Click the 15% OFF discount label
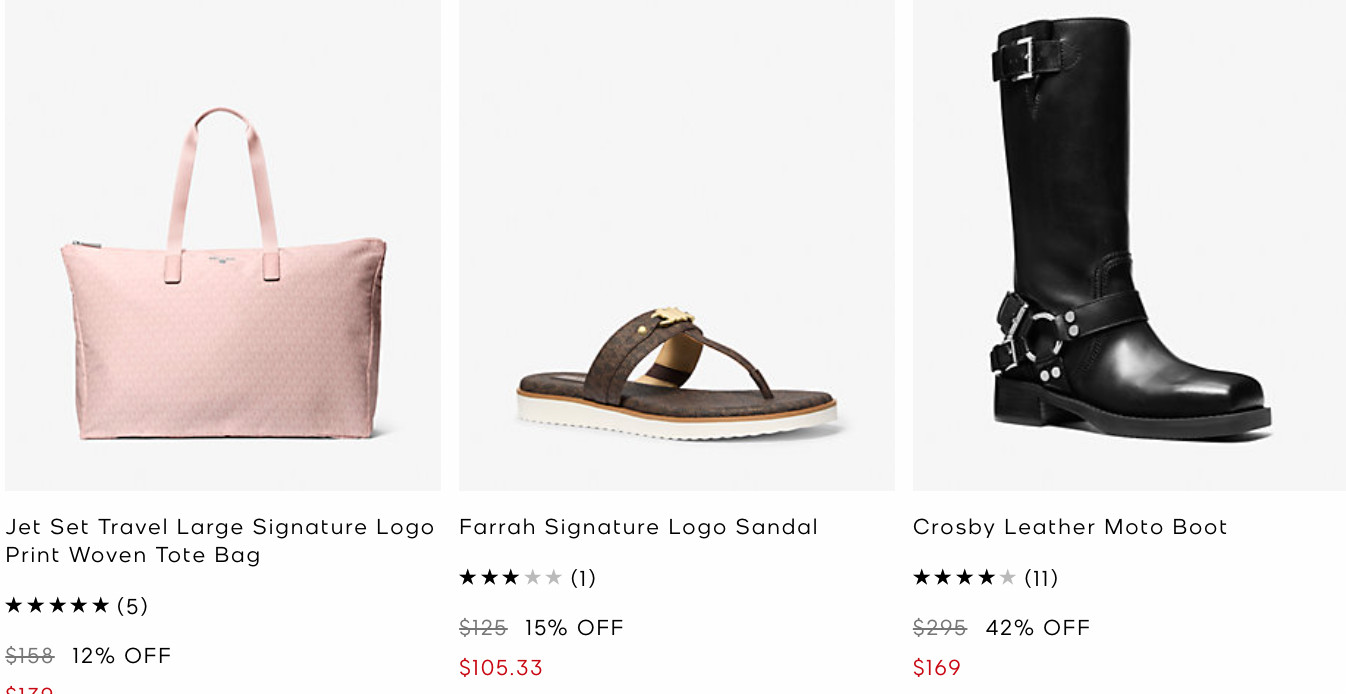 [x=574, y=628]
